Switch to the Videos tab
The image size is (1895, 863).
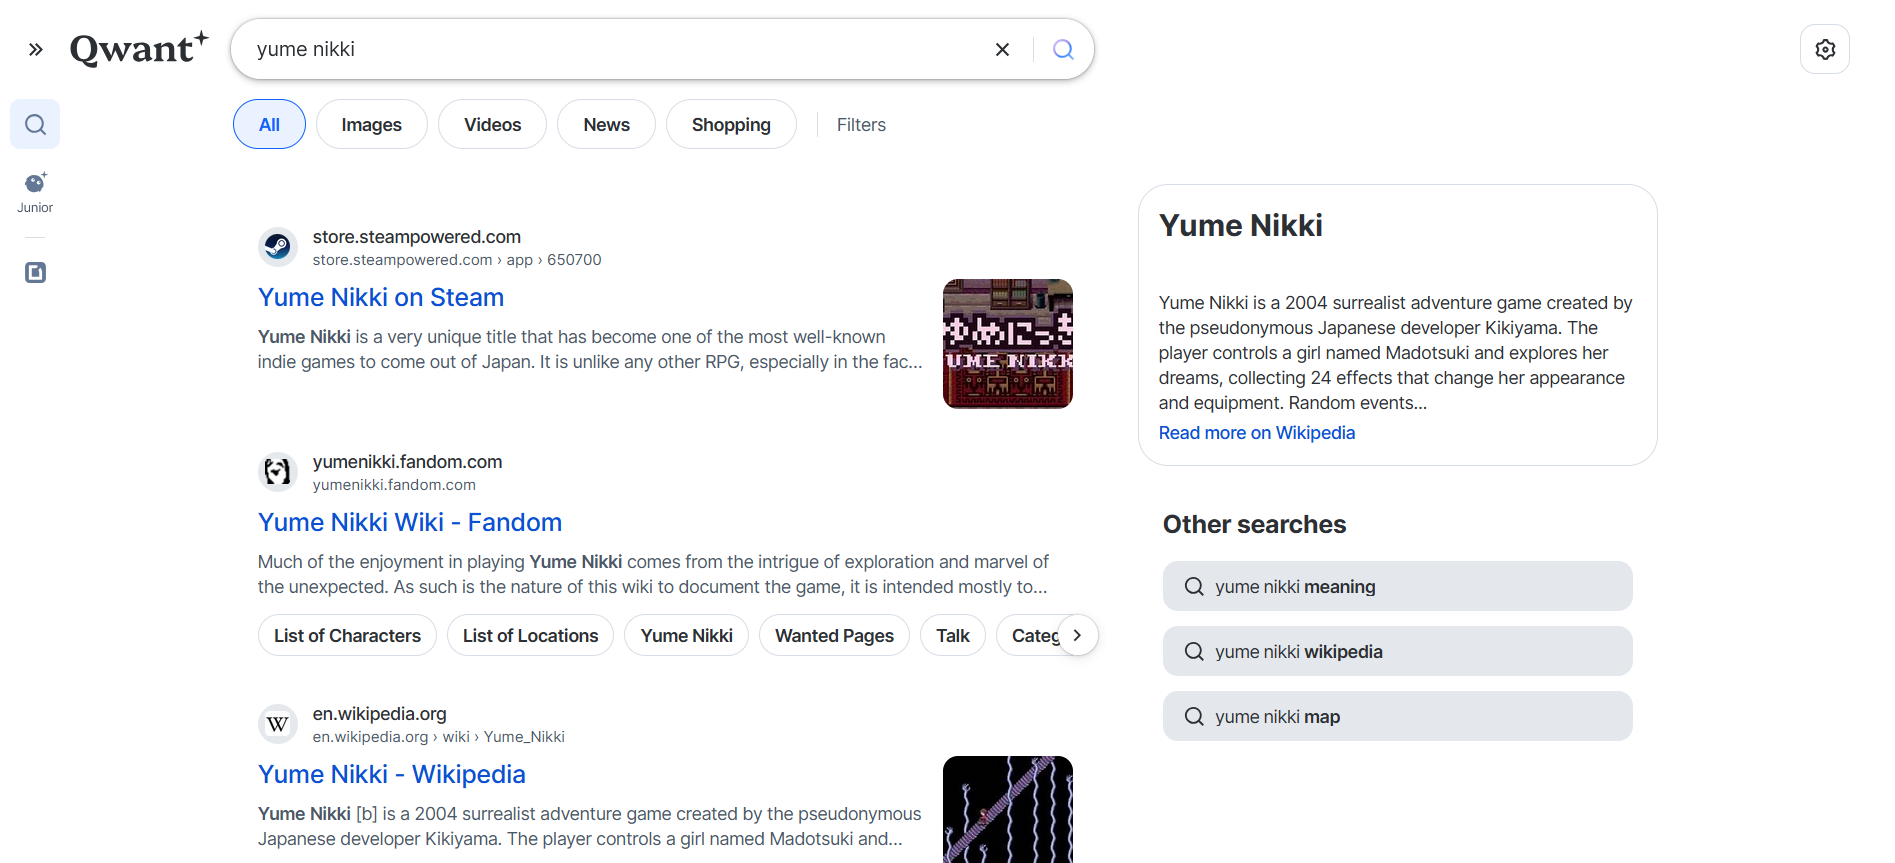(x=492, y=124)
